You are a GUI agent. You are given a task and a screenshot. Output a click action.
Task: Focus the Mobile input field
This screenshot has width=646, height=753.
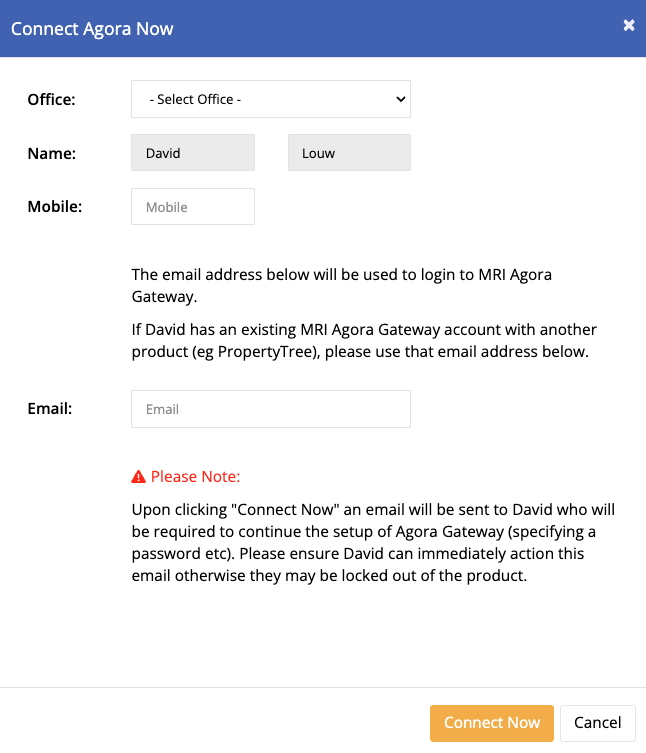tap(193, 206)
